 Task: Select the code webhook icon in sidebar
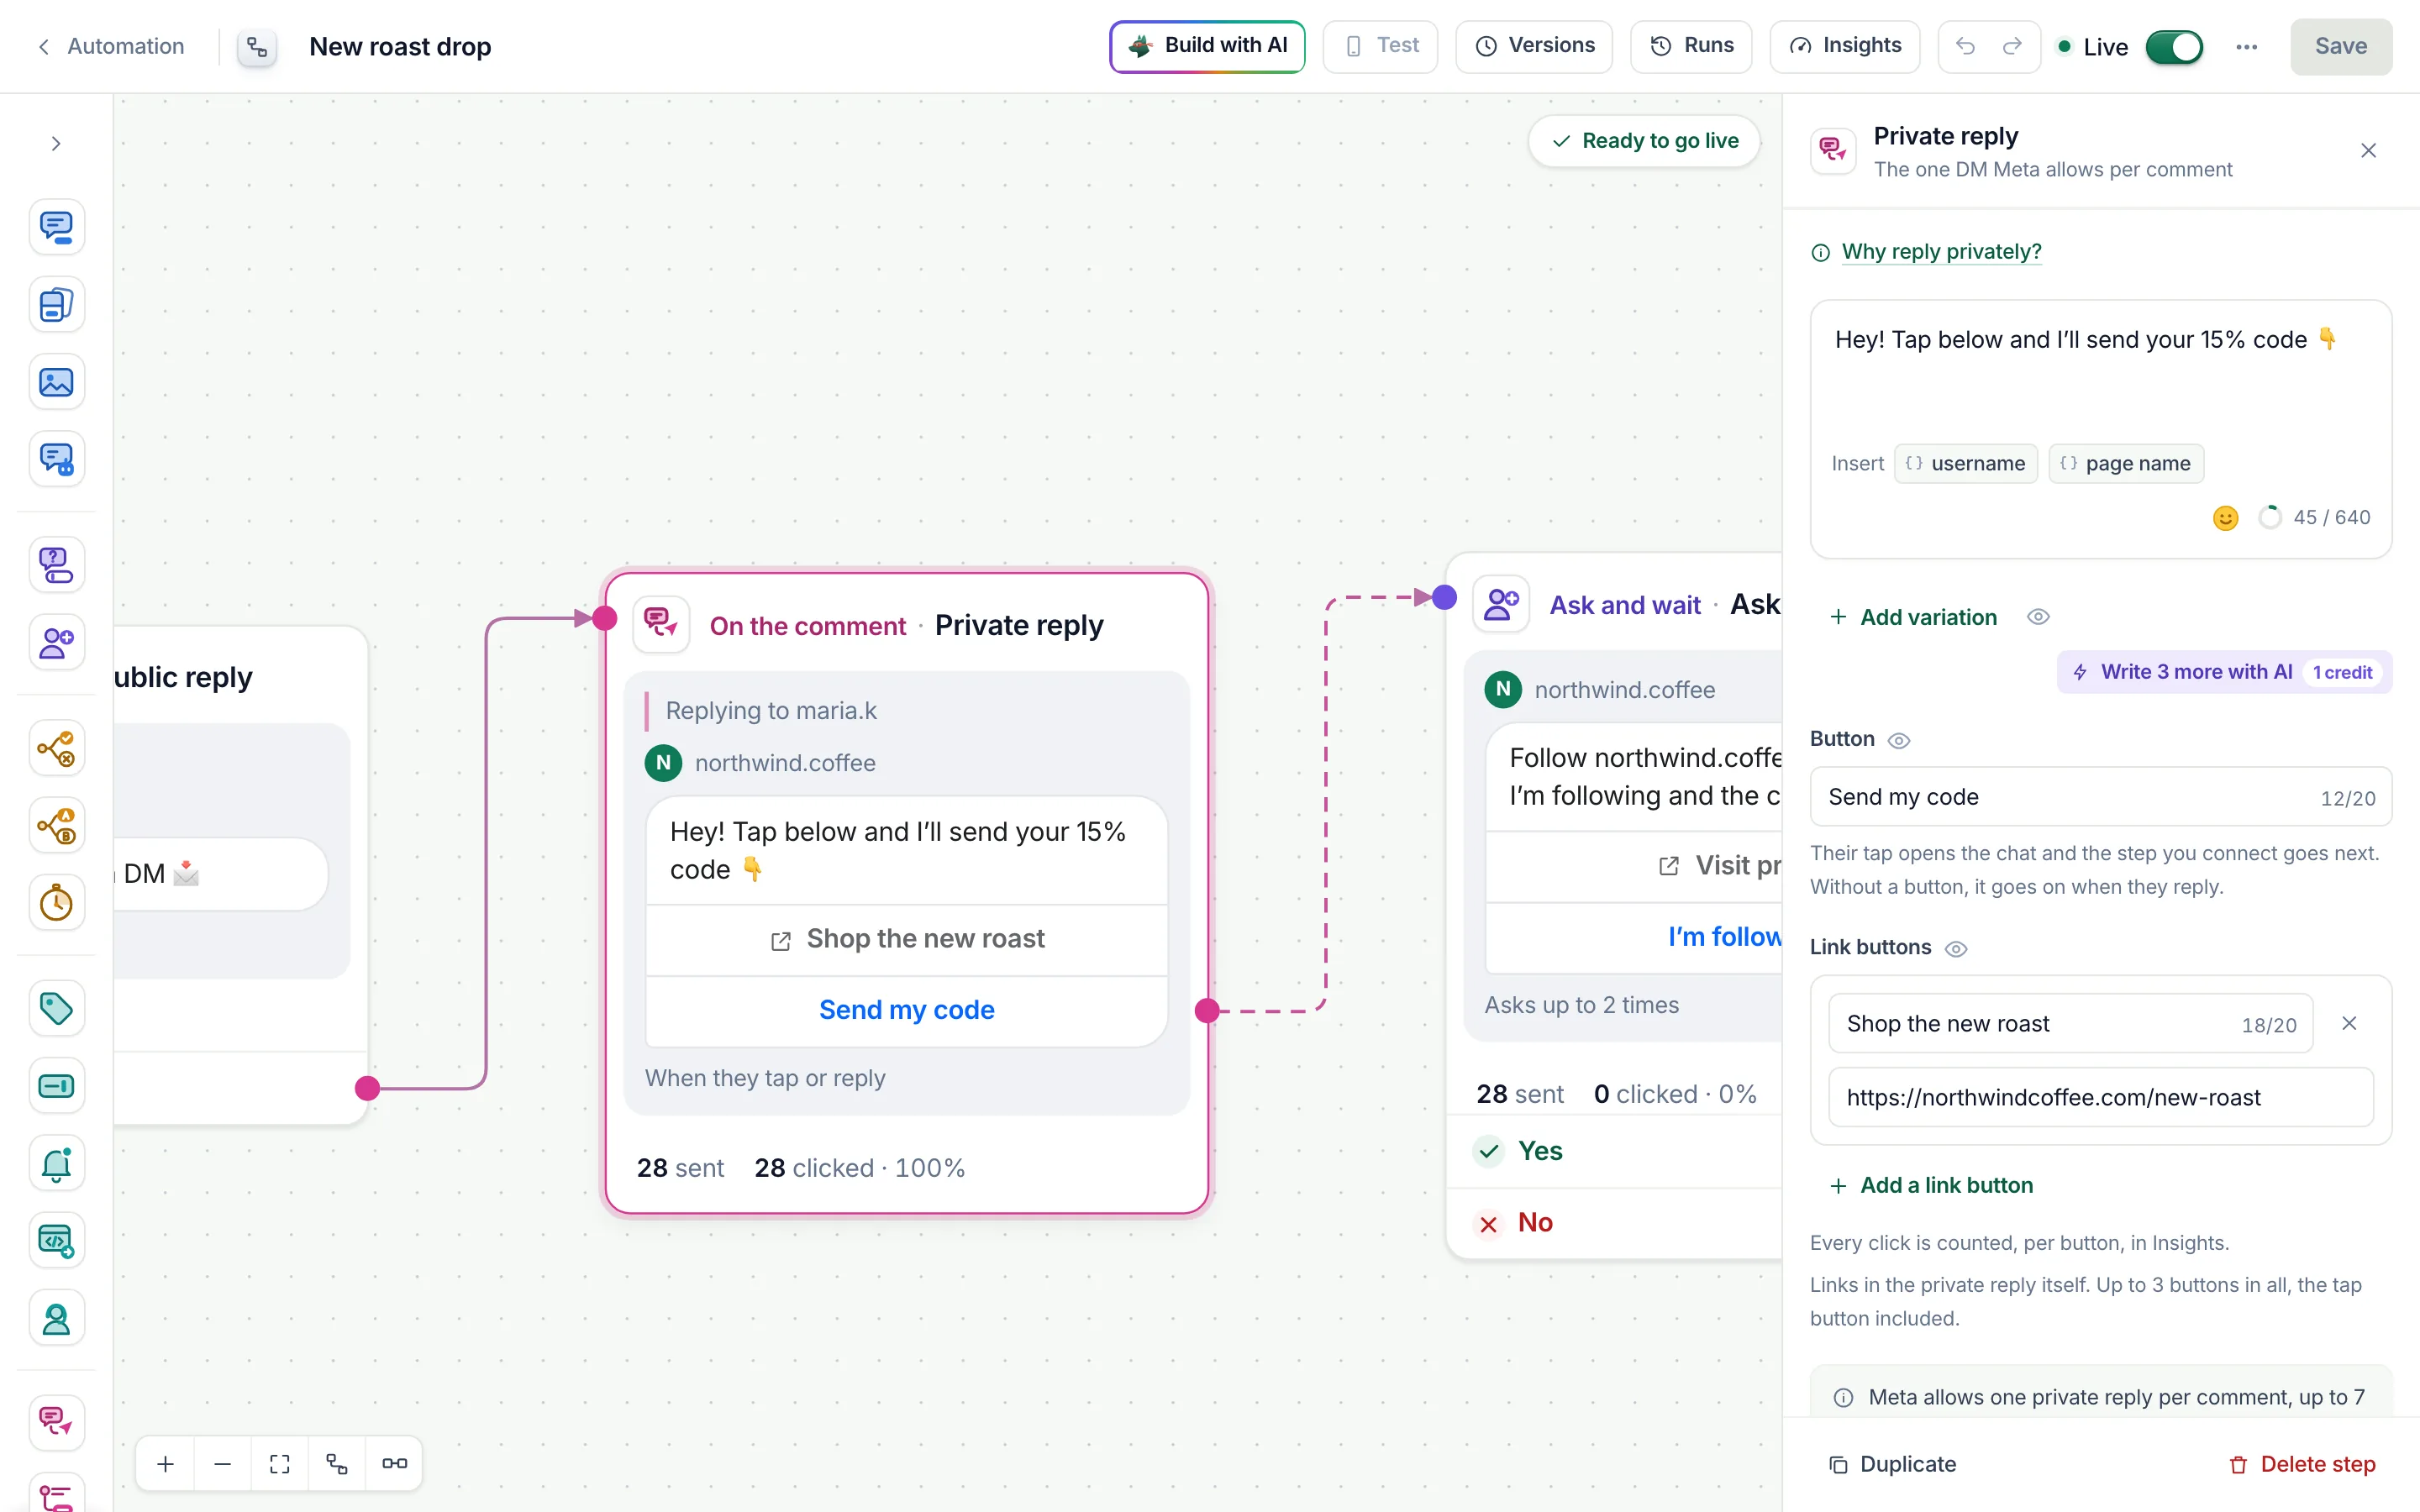[57, 1241]
